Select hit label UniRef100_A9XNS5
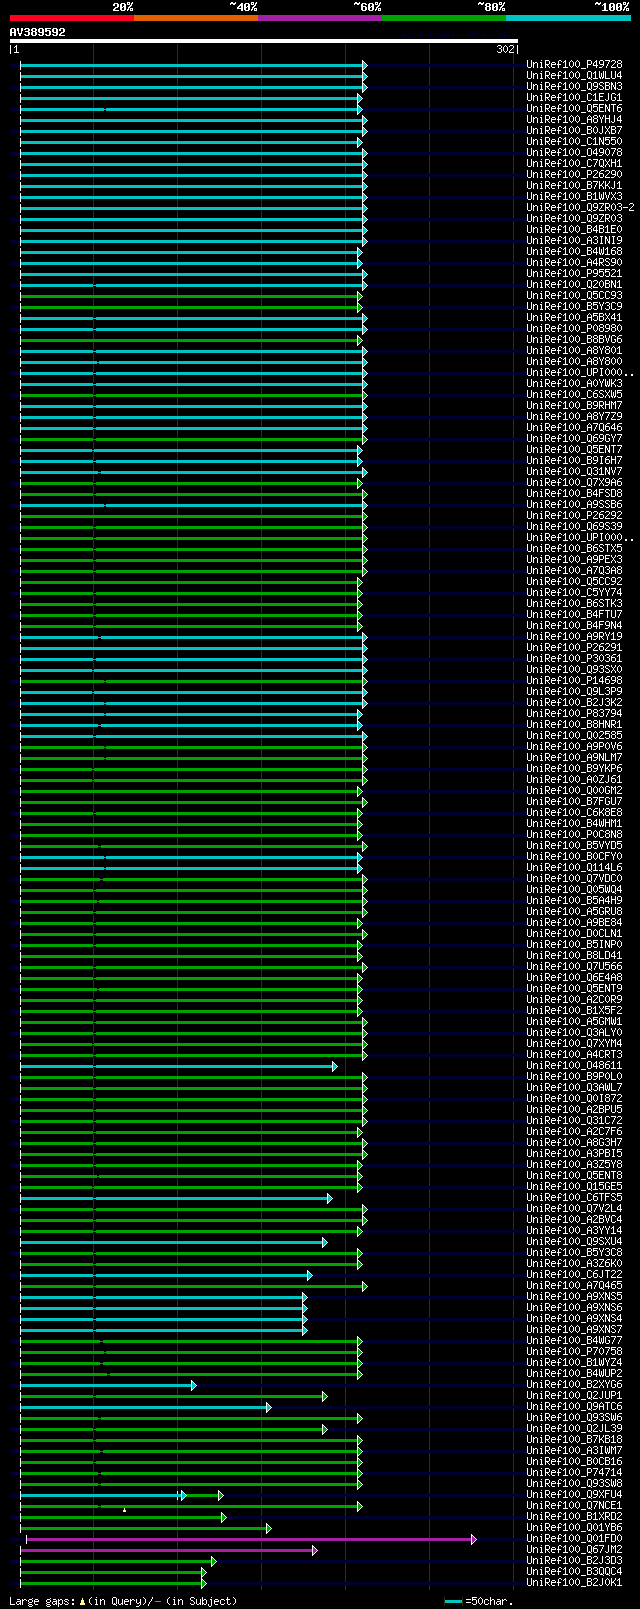 point(574,1296)
